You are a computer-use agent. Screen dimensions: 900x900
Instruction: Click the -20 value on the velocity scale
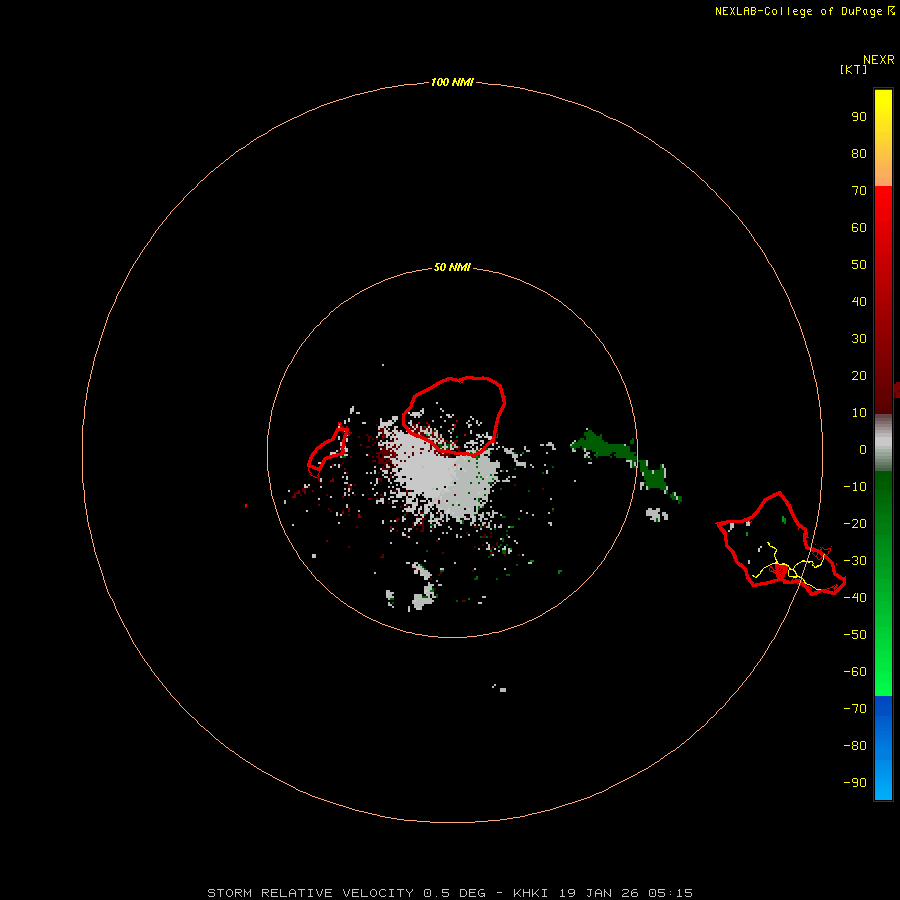pos(855,523)
